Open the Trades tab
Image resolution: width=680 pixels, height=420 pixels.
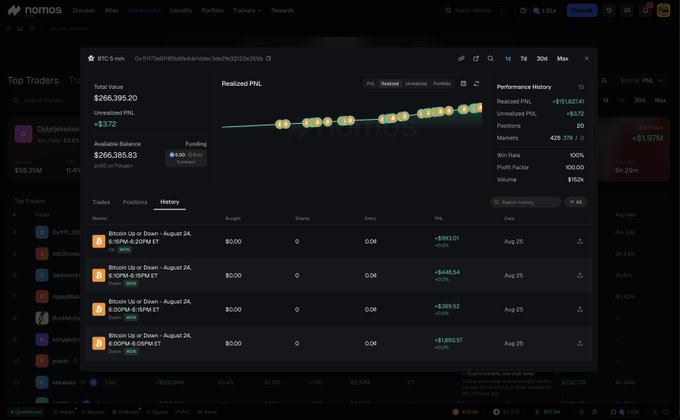tap(101, 202)
